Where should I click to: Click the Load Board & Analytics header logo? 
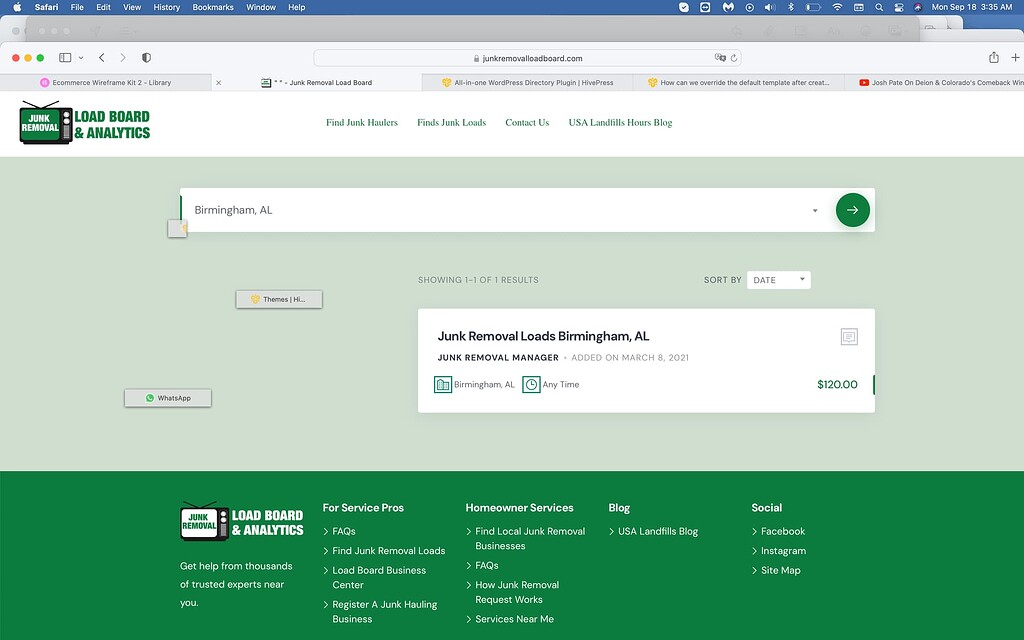click(83, 122)
